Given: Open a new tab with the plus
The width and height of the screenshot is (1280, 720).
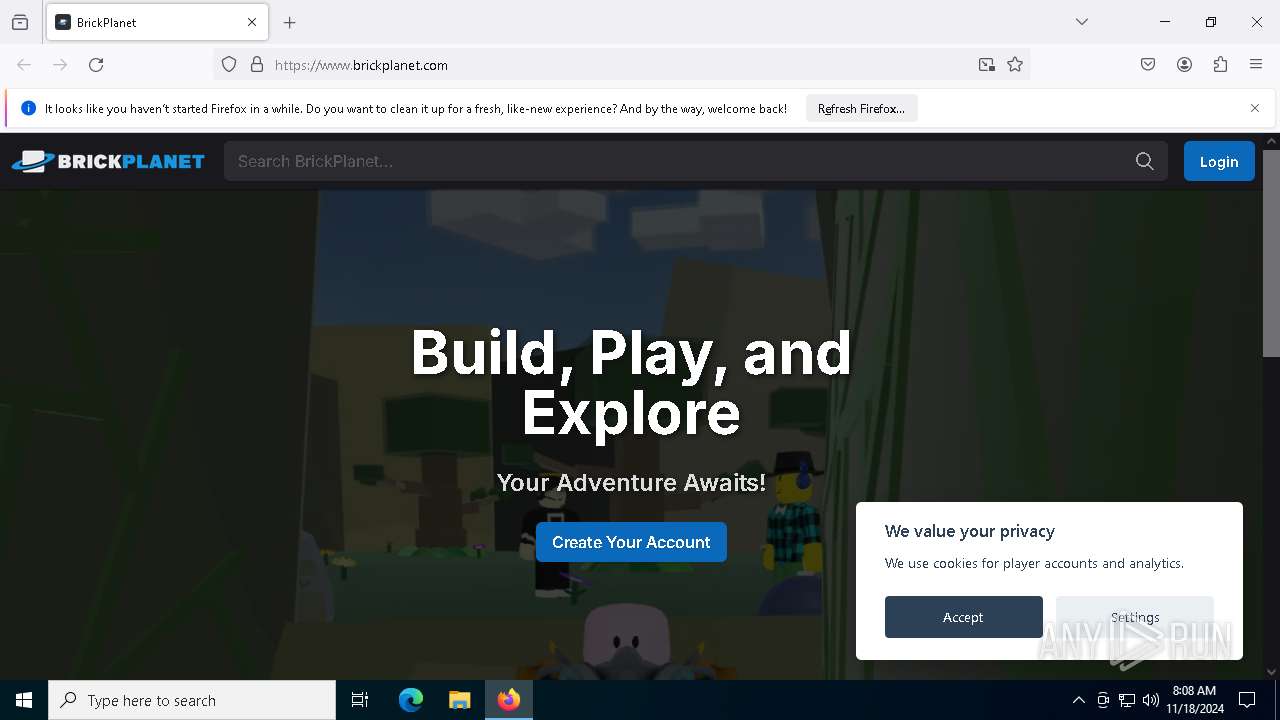Looking at the screenshot, I should click(x=290, y=22).
